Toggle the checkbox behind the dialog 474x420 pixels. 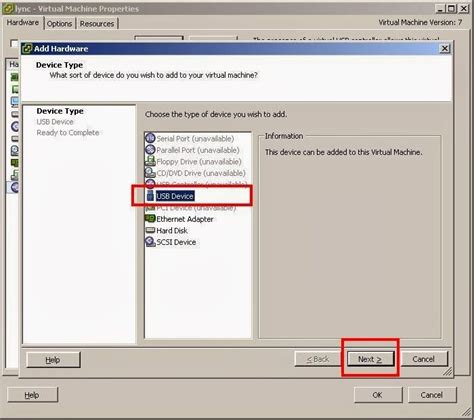(x=14, y=43)
